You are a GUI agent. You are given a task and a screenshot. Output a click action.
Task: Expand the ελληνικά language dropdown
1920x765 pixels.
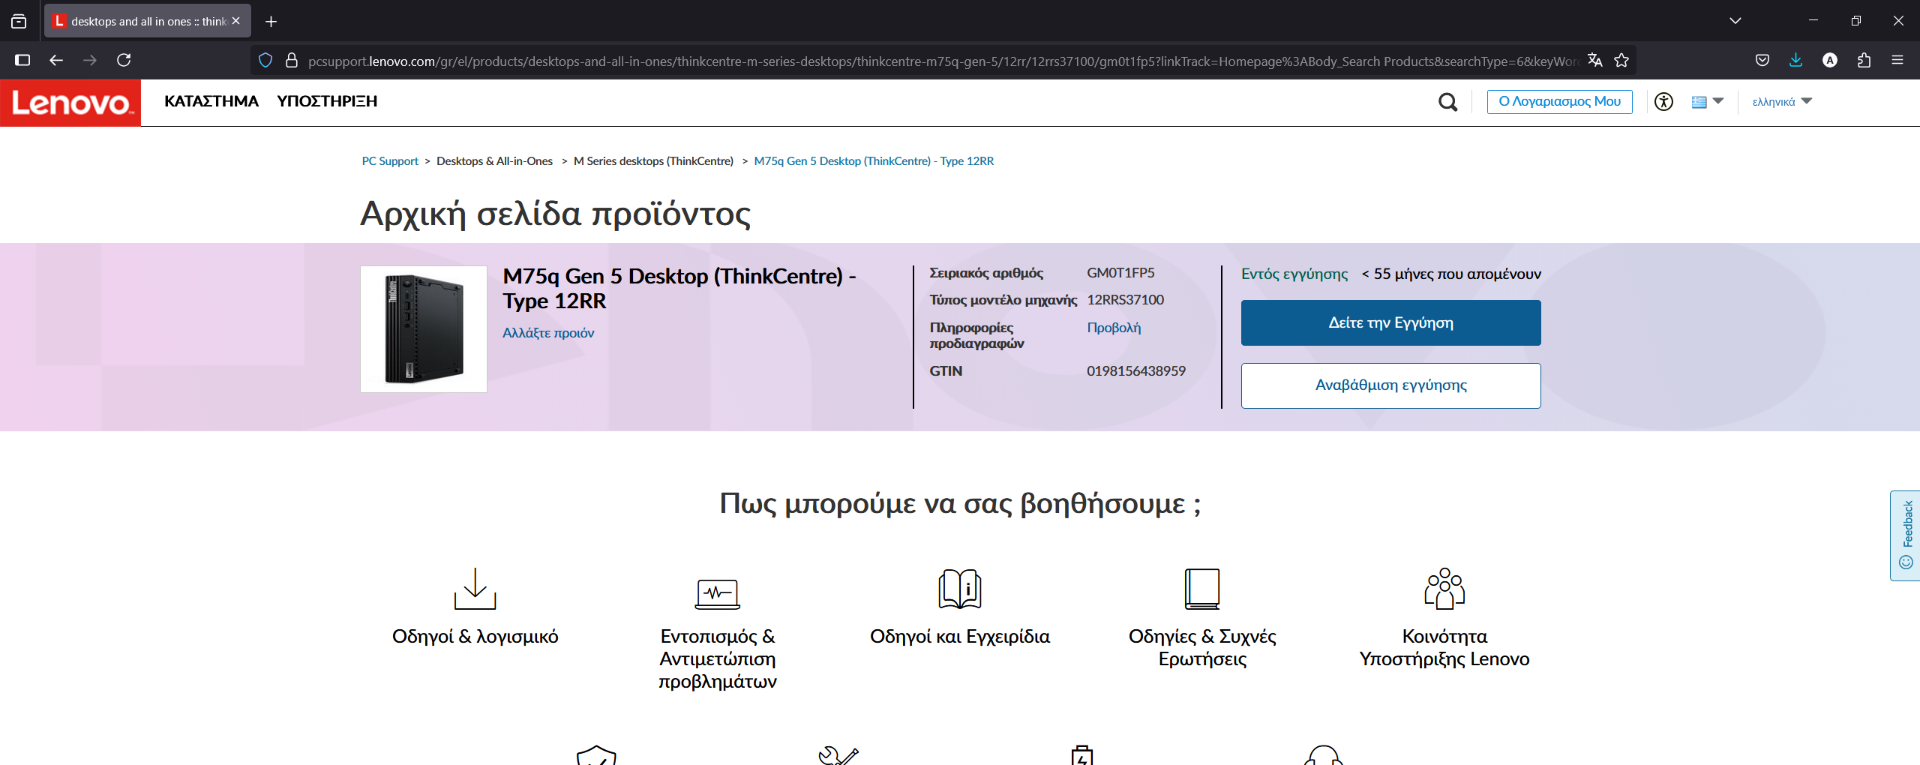coord(1782,102)
